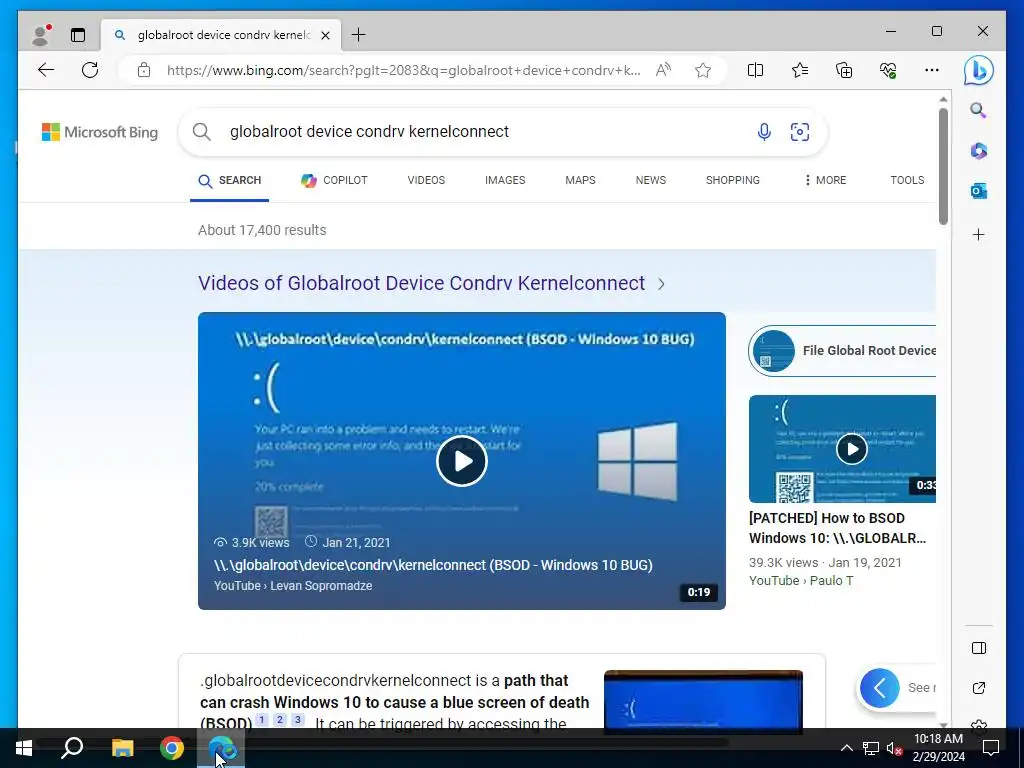Open a new tab with plus button
Viewport: 1024px width, 768px height.
359,35
